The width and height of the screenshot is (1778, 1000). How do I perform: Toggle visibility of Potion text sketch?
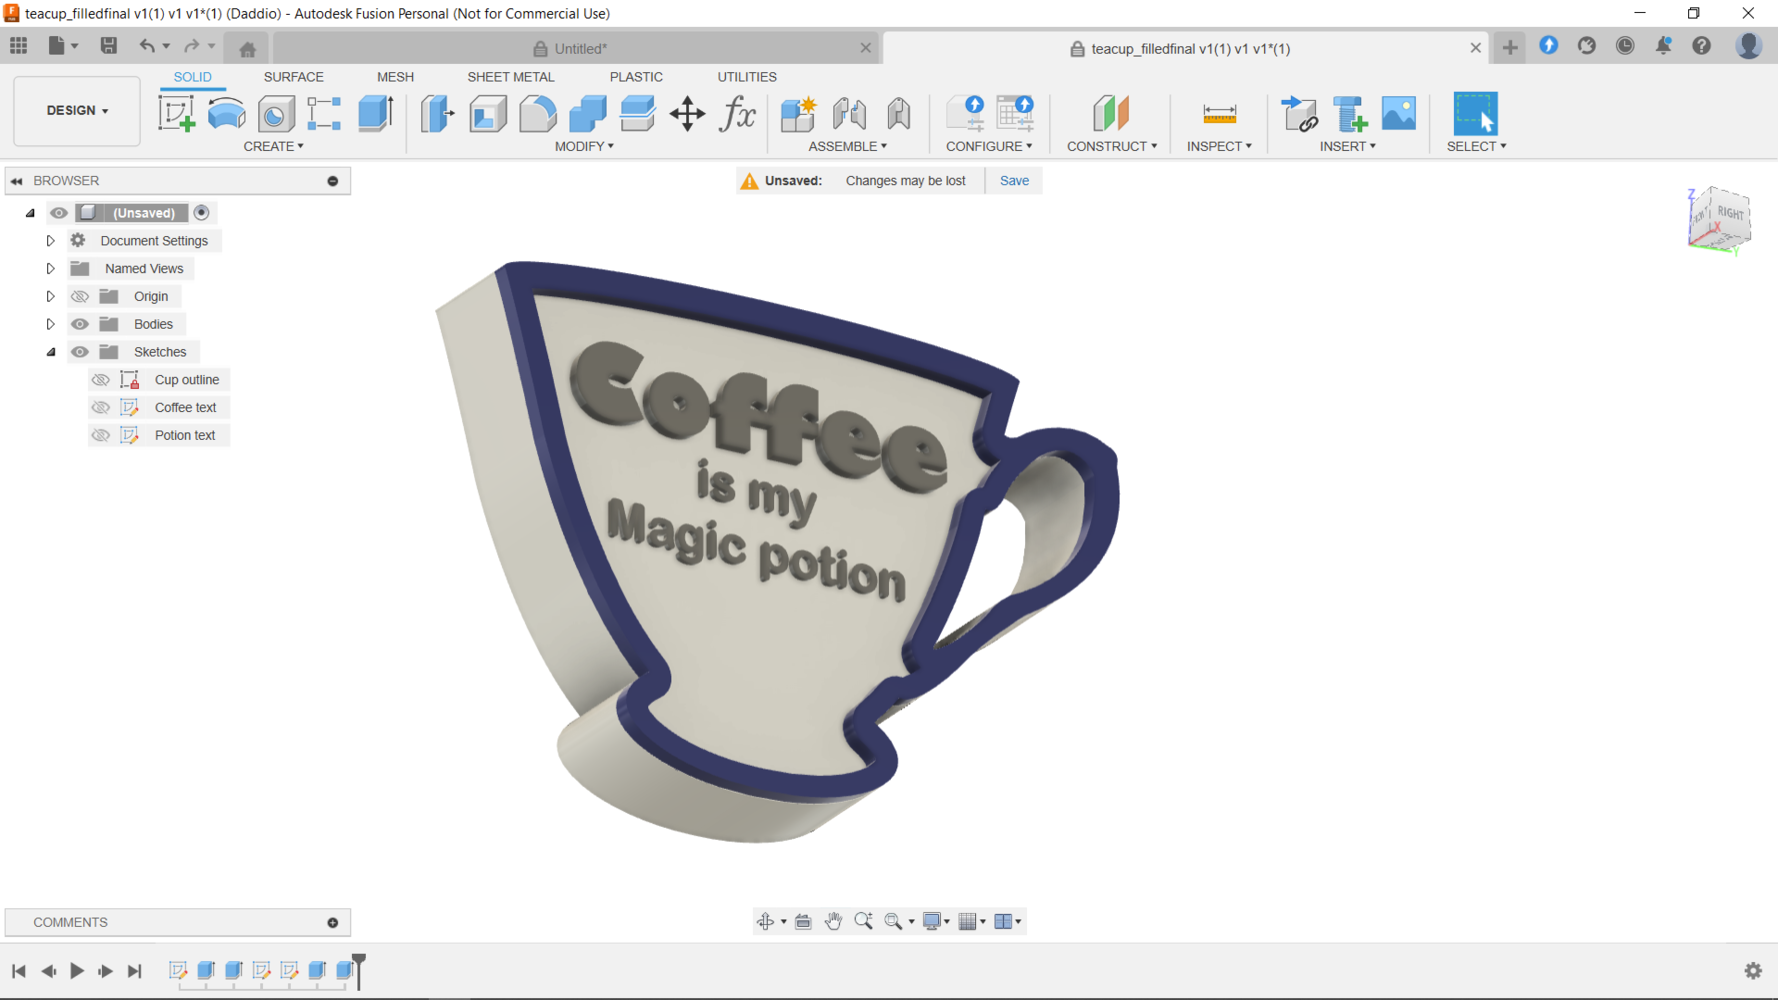pos(100,436)
